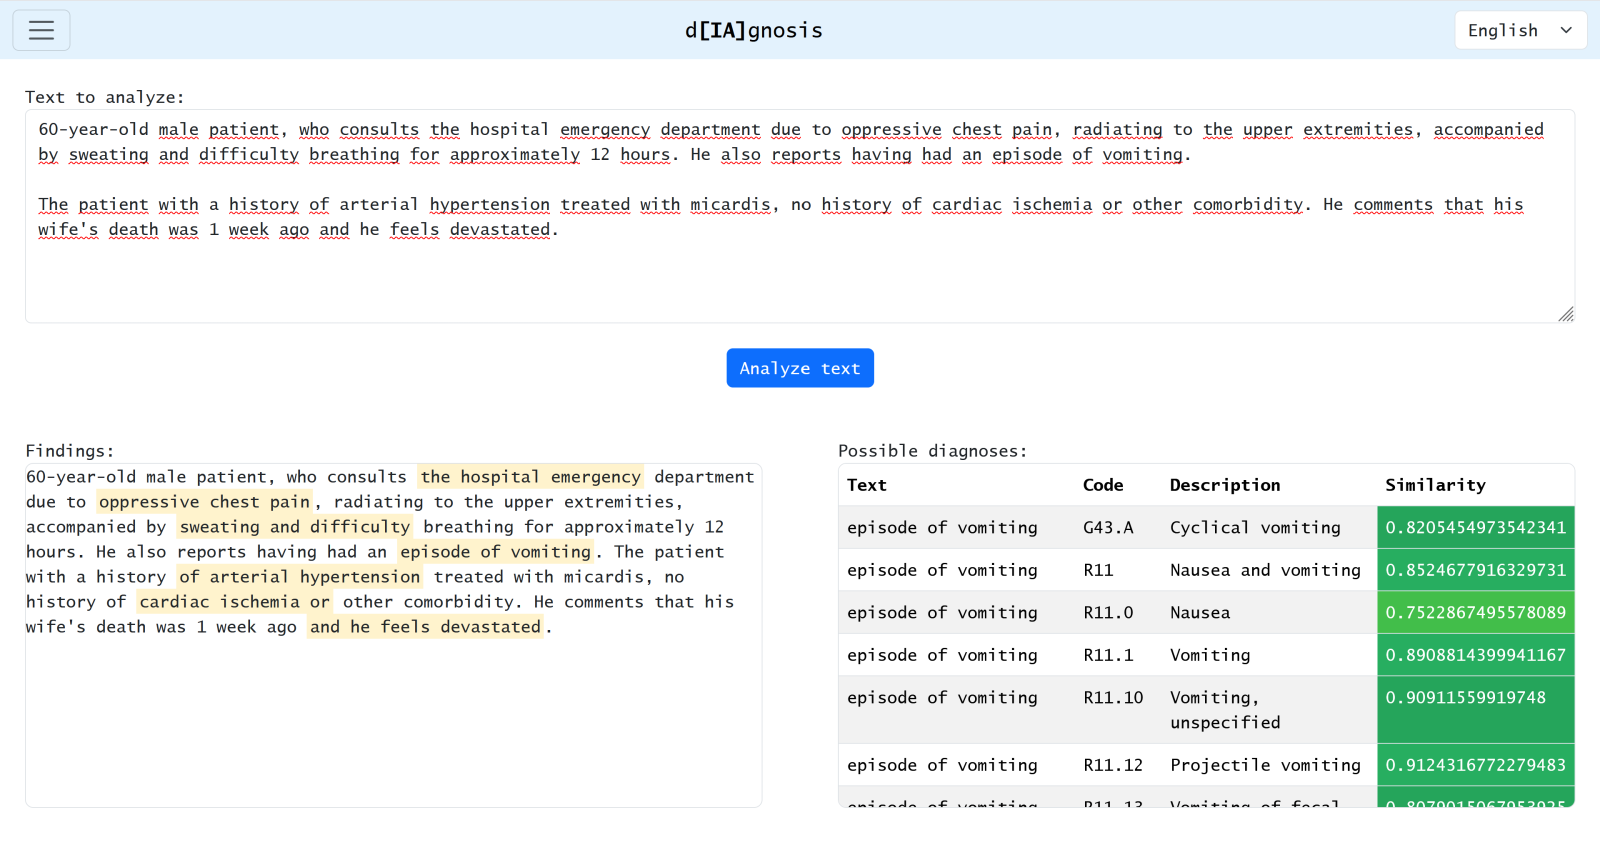
Task: Click the 'of arterial hypertension' highlighted finding
Action: (x=300, y=577)
